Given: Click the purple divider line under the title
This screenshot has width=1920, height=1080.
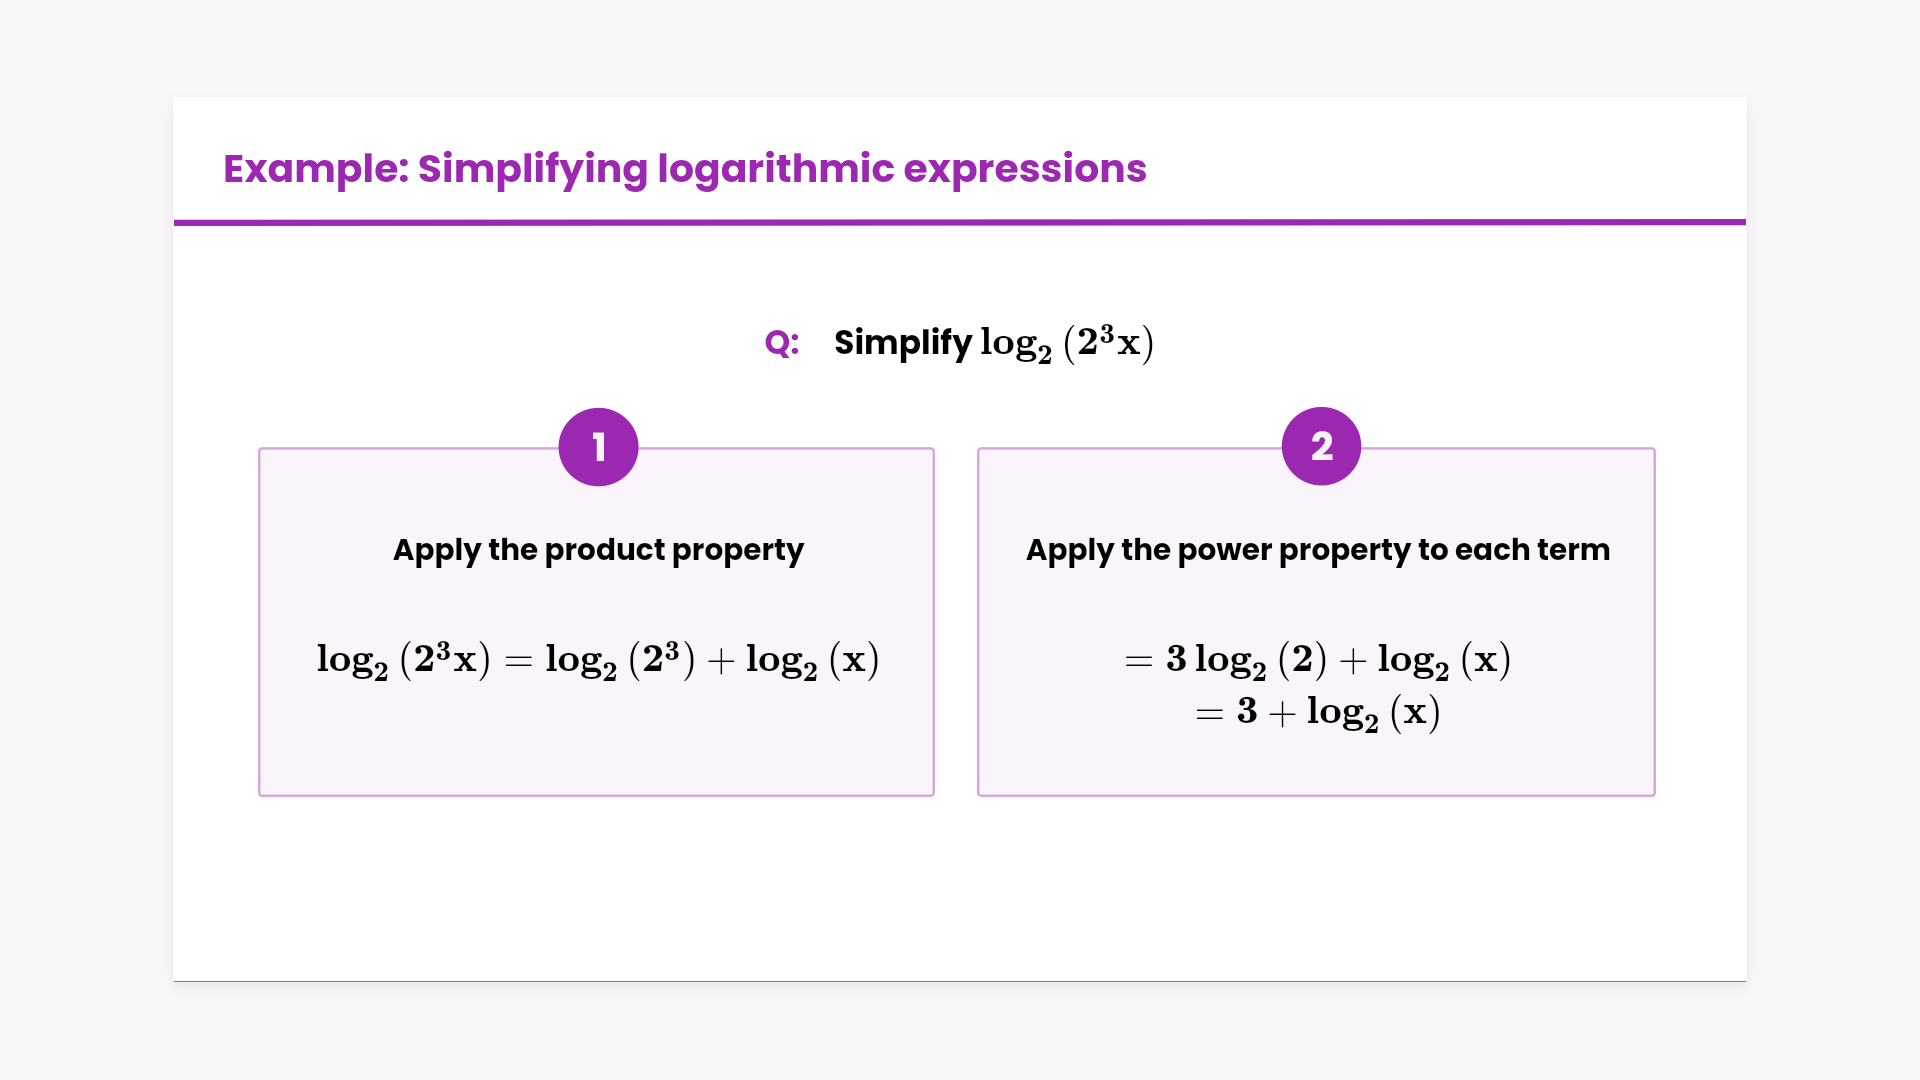Looking at the screenshot, I should click(960, 222).
